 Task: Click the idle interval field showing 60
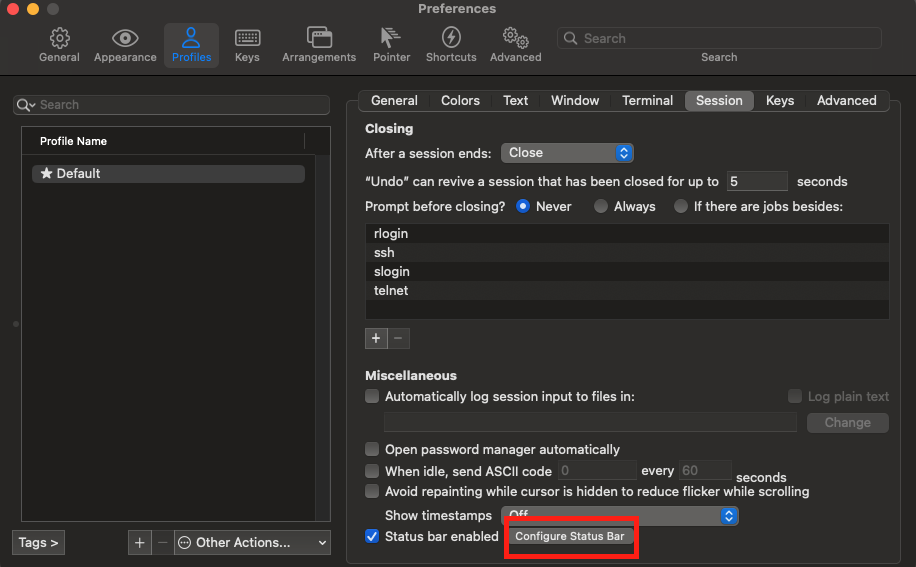coord(705,471)
